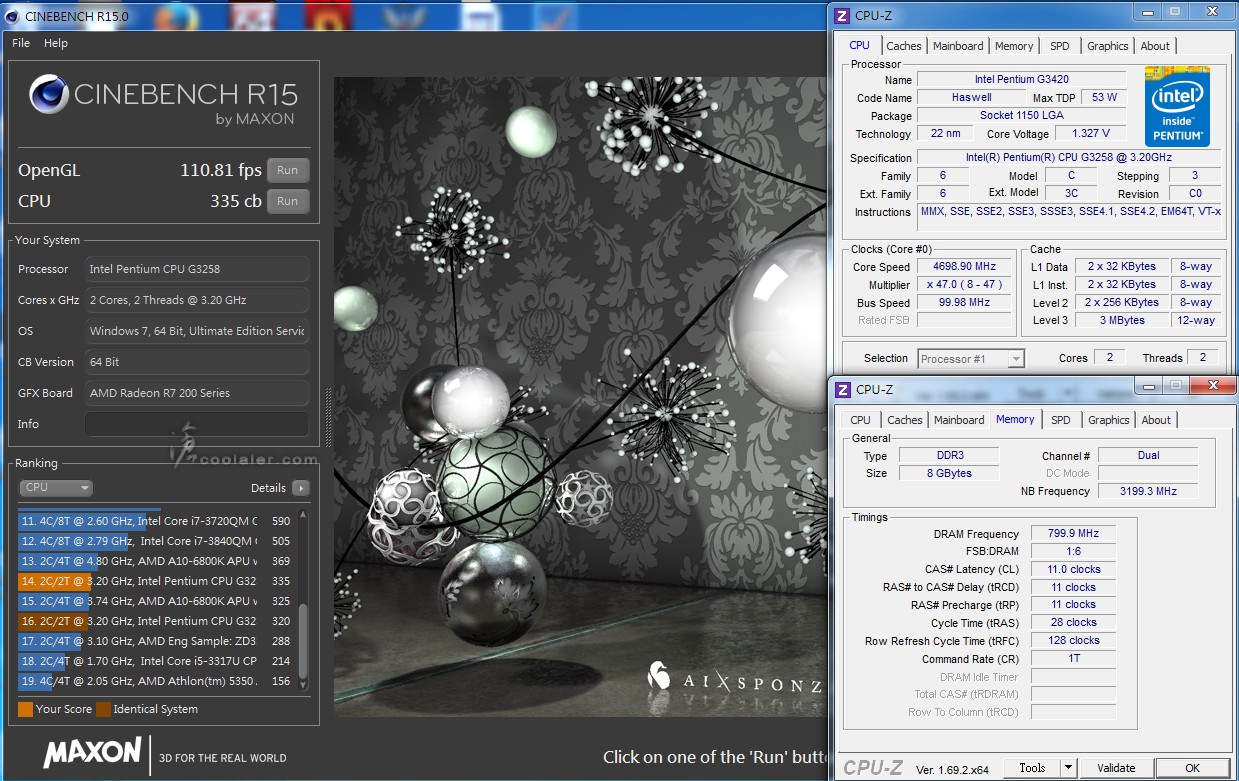Open the File menu in Cinebench
The height and width of the screenshot is (781, 1239).
pos(21,43)
